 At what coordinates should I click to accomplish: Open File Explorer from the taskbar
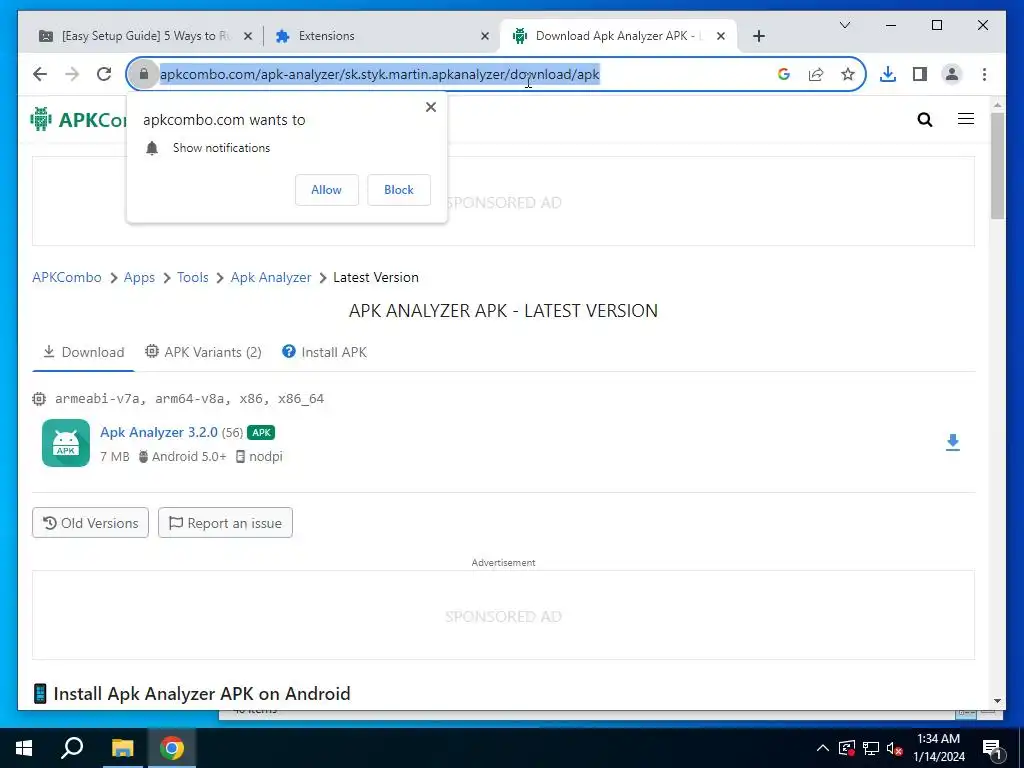pos(122,748)
